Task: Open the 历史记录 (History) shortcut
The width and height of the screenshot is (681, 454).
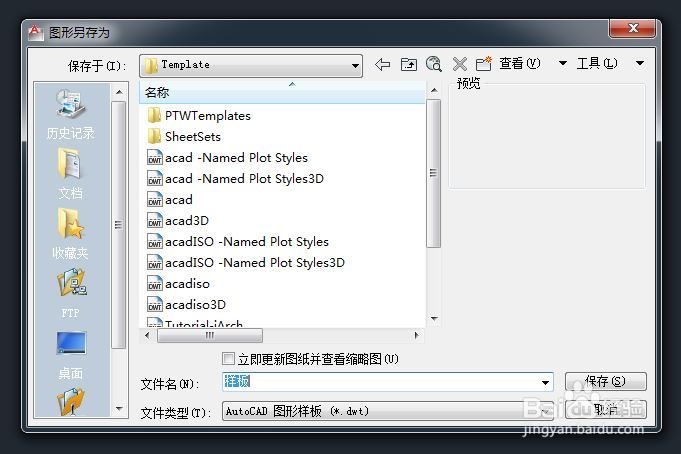Action: tap(70, 114)
